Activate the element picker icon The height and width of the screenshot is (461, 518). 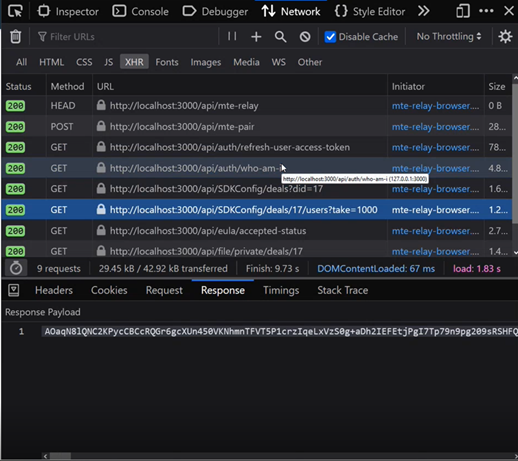(x=15, y=11)
